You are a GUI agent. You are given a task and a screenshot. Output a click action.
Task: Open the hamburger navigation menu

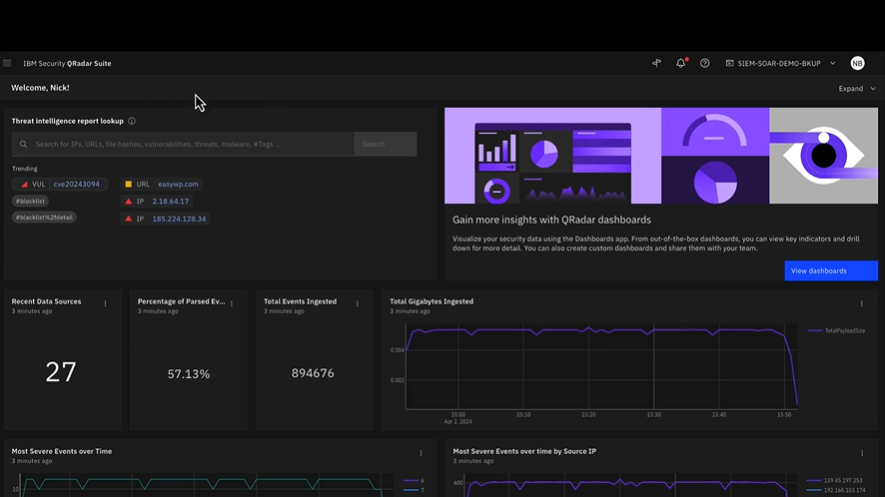pos(7,63)
